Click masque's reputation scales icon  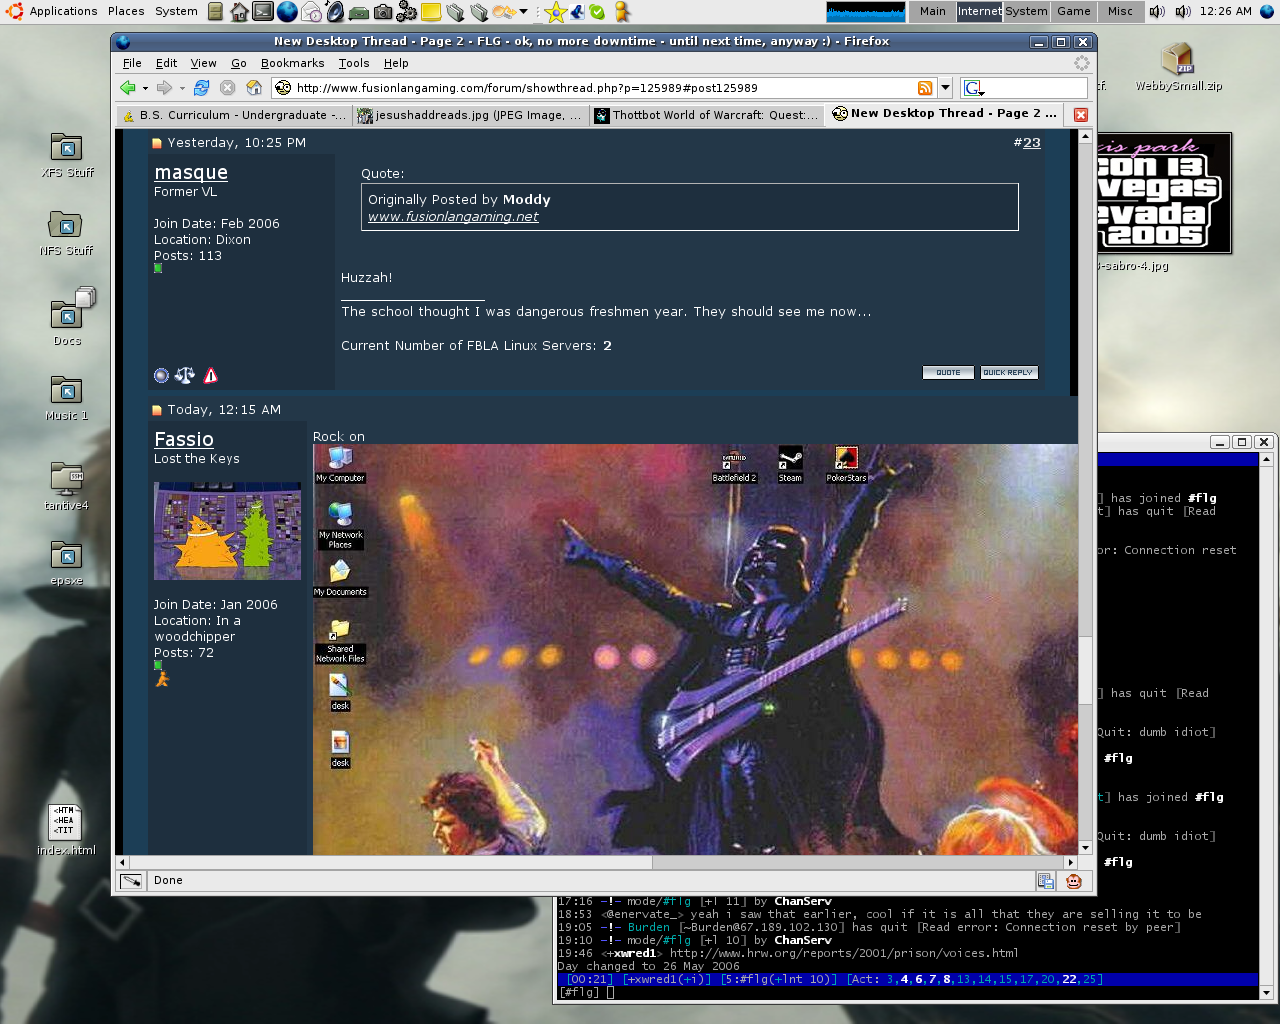pos(185,376)
